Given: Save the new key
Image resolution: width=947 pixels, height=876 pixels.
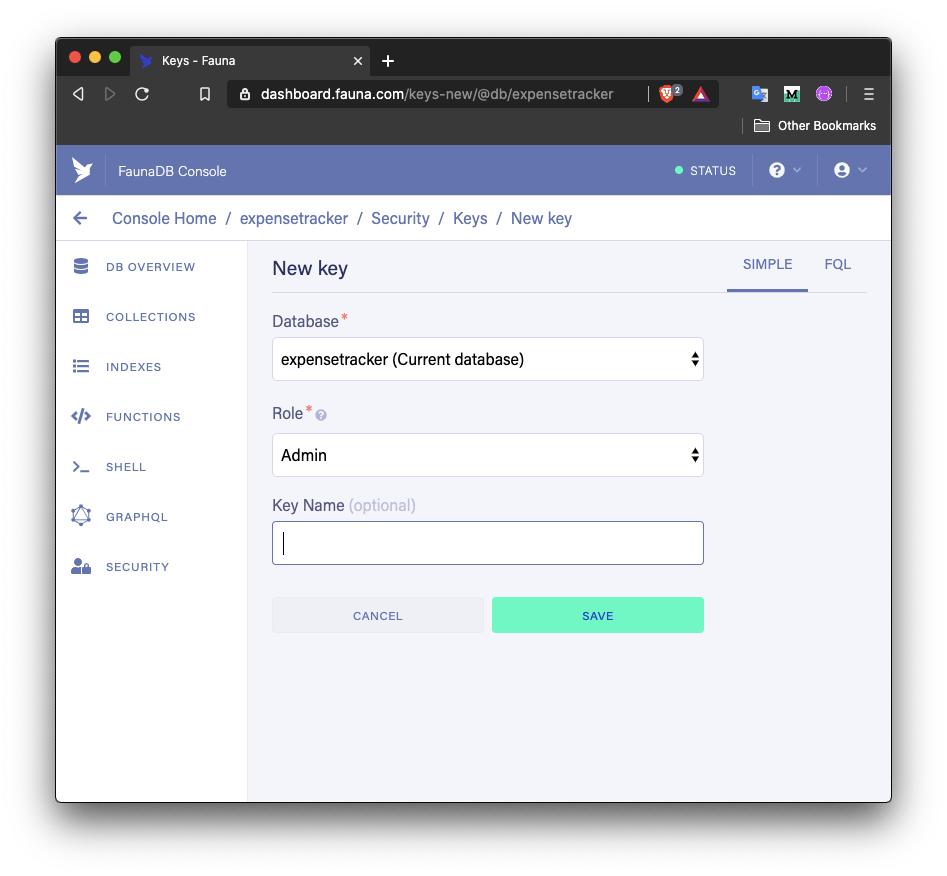Looking at the screenshot, I should click(597, 615).
